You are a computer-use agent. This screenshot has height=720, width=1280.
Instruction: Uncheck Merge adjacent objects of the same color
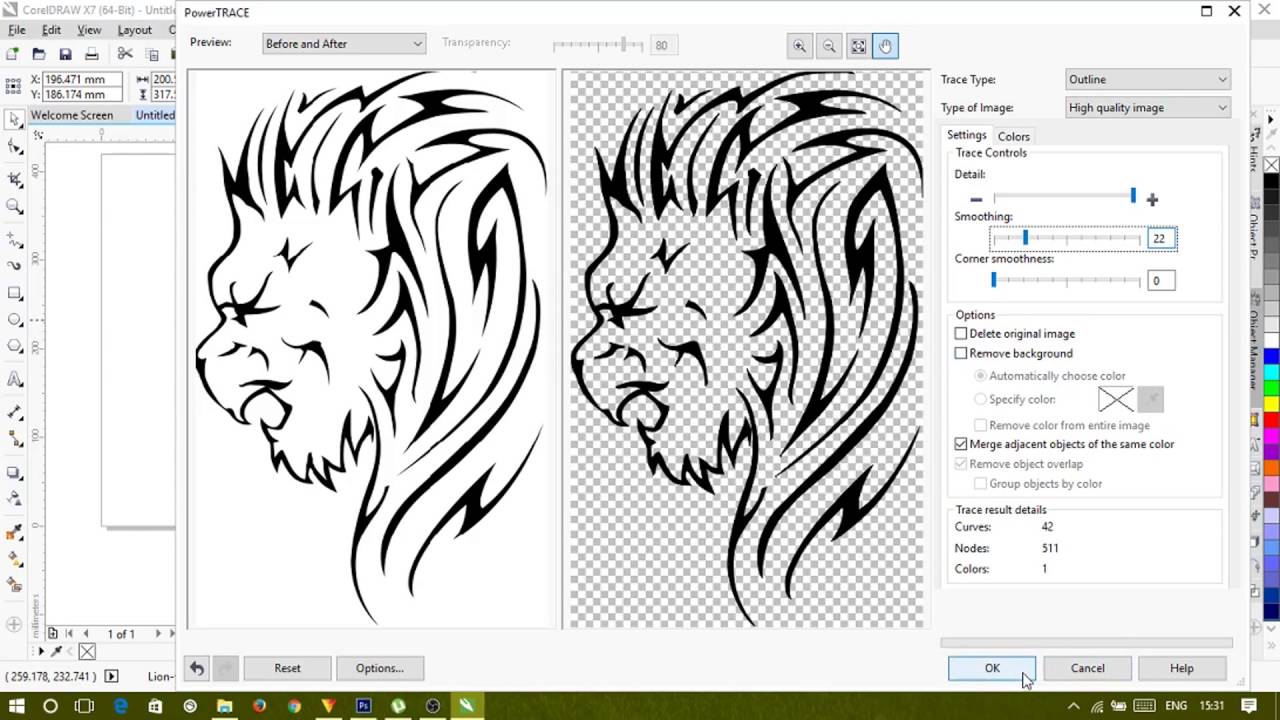point(961,444)
